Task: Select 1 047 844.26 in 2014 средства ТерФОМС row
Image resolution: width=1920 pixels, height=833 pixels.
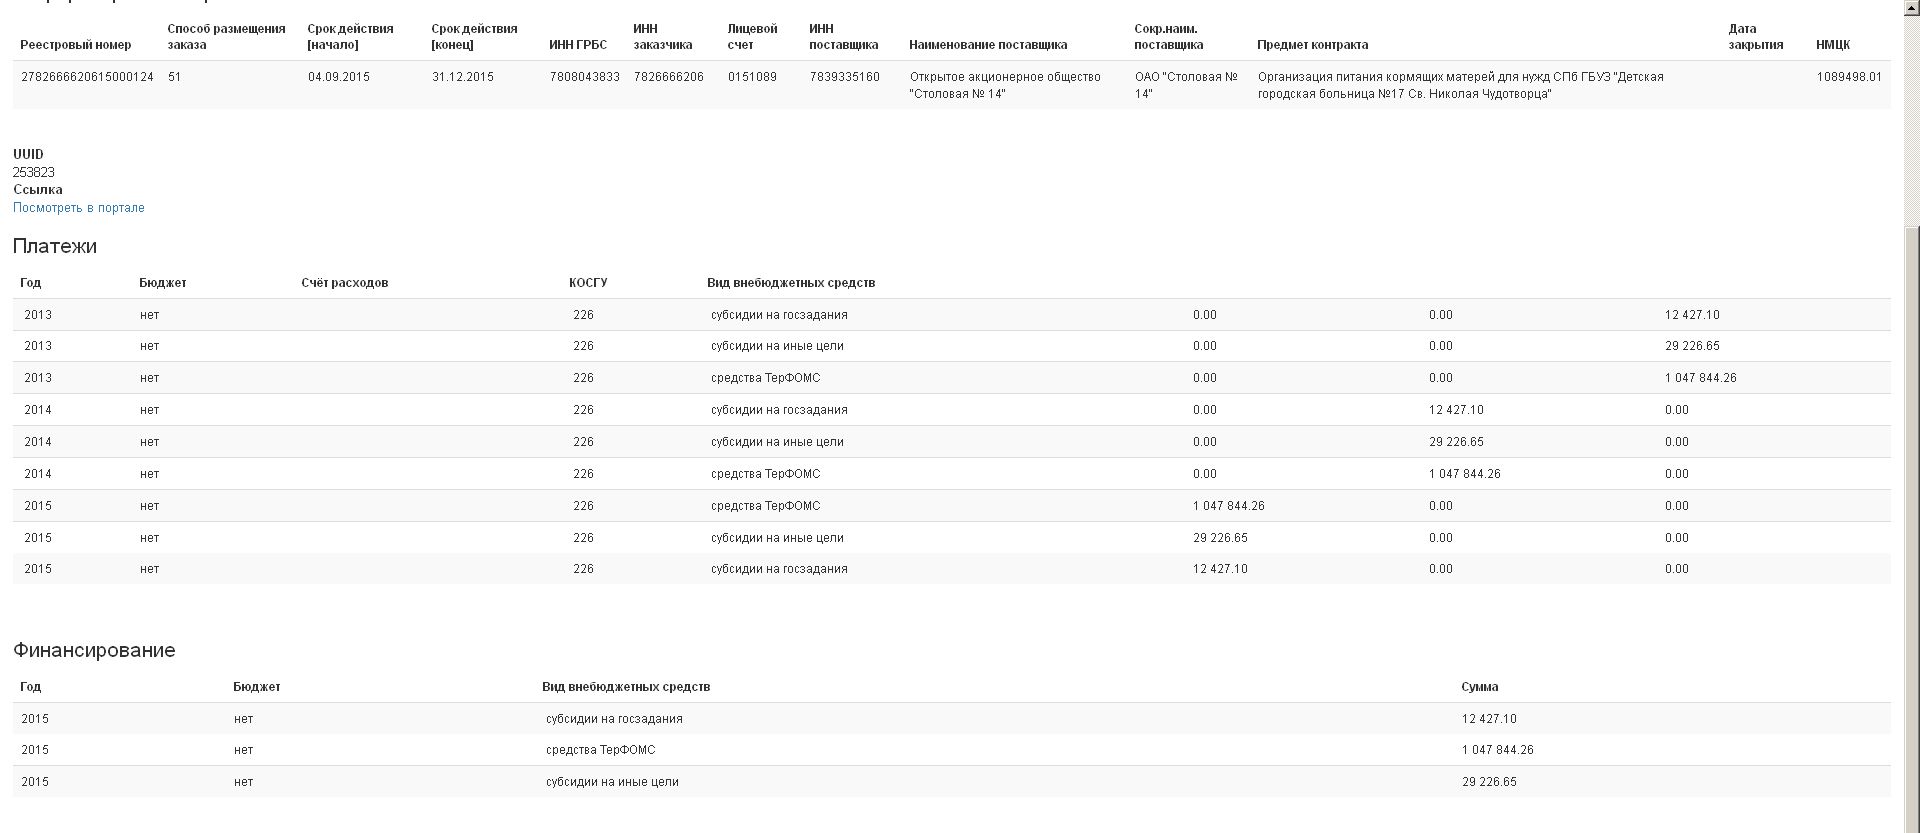Action: click(x=1465, y=474)
